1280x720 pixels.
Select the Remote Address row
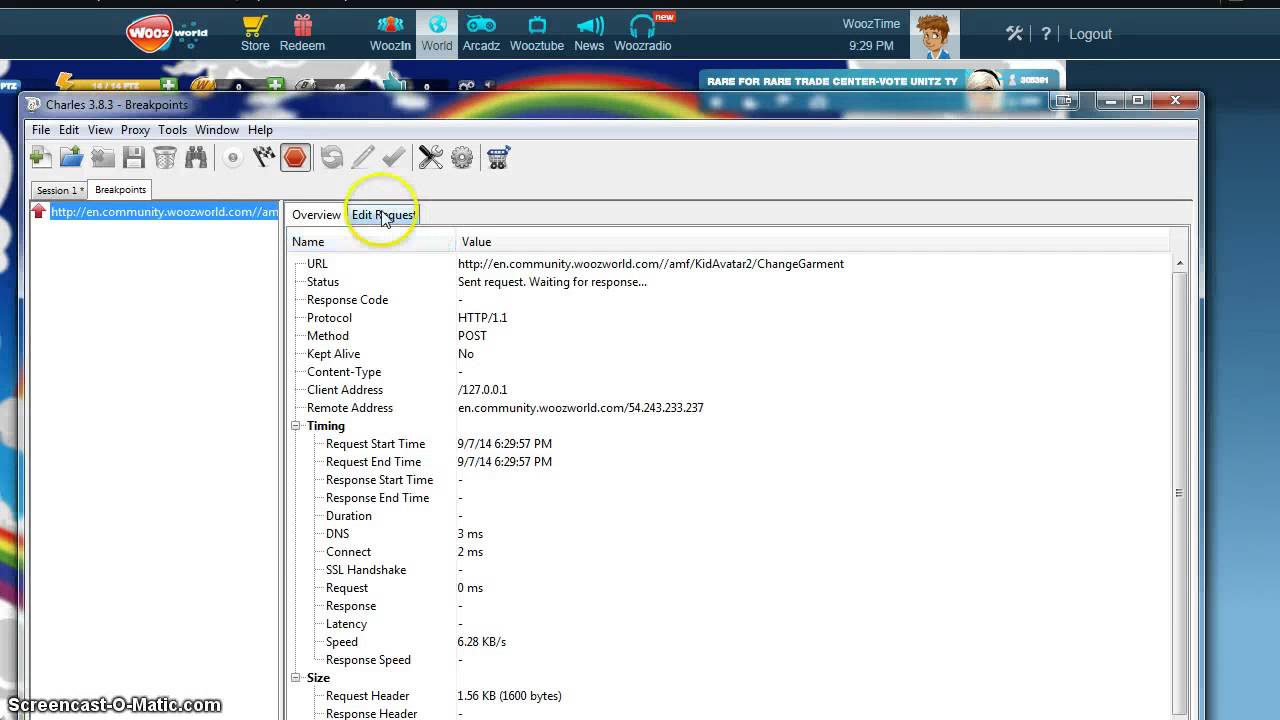730,408
